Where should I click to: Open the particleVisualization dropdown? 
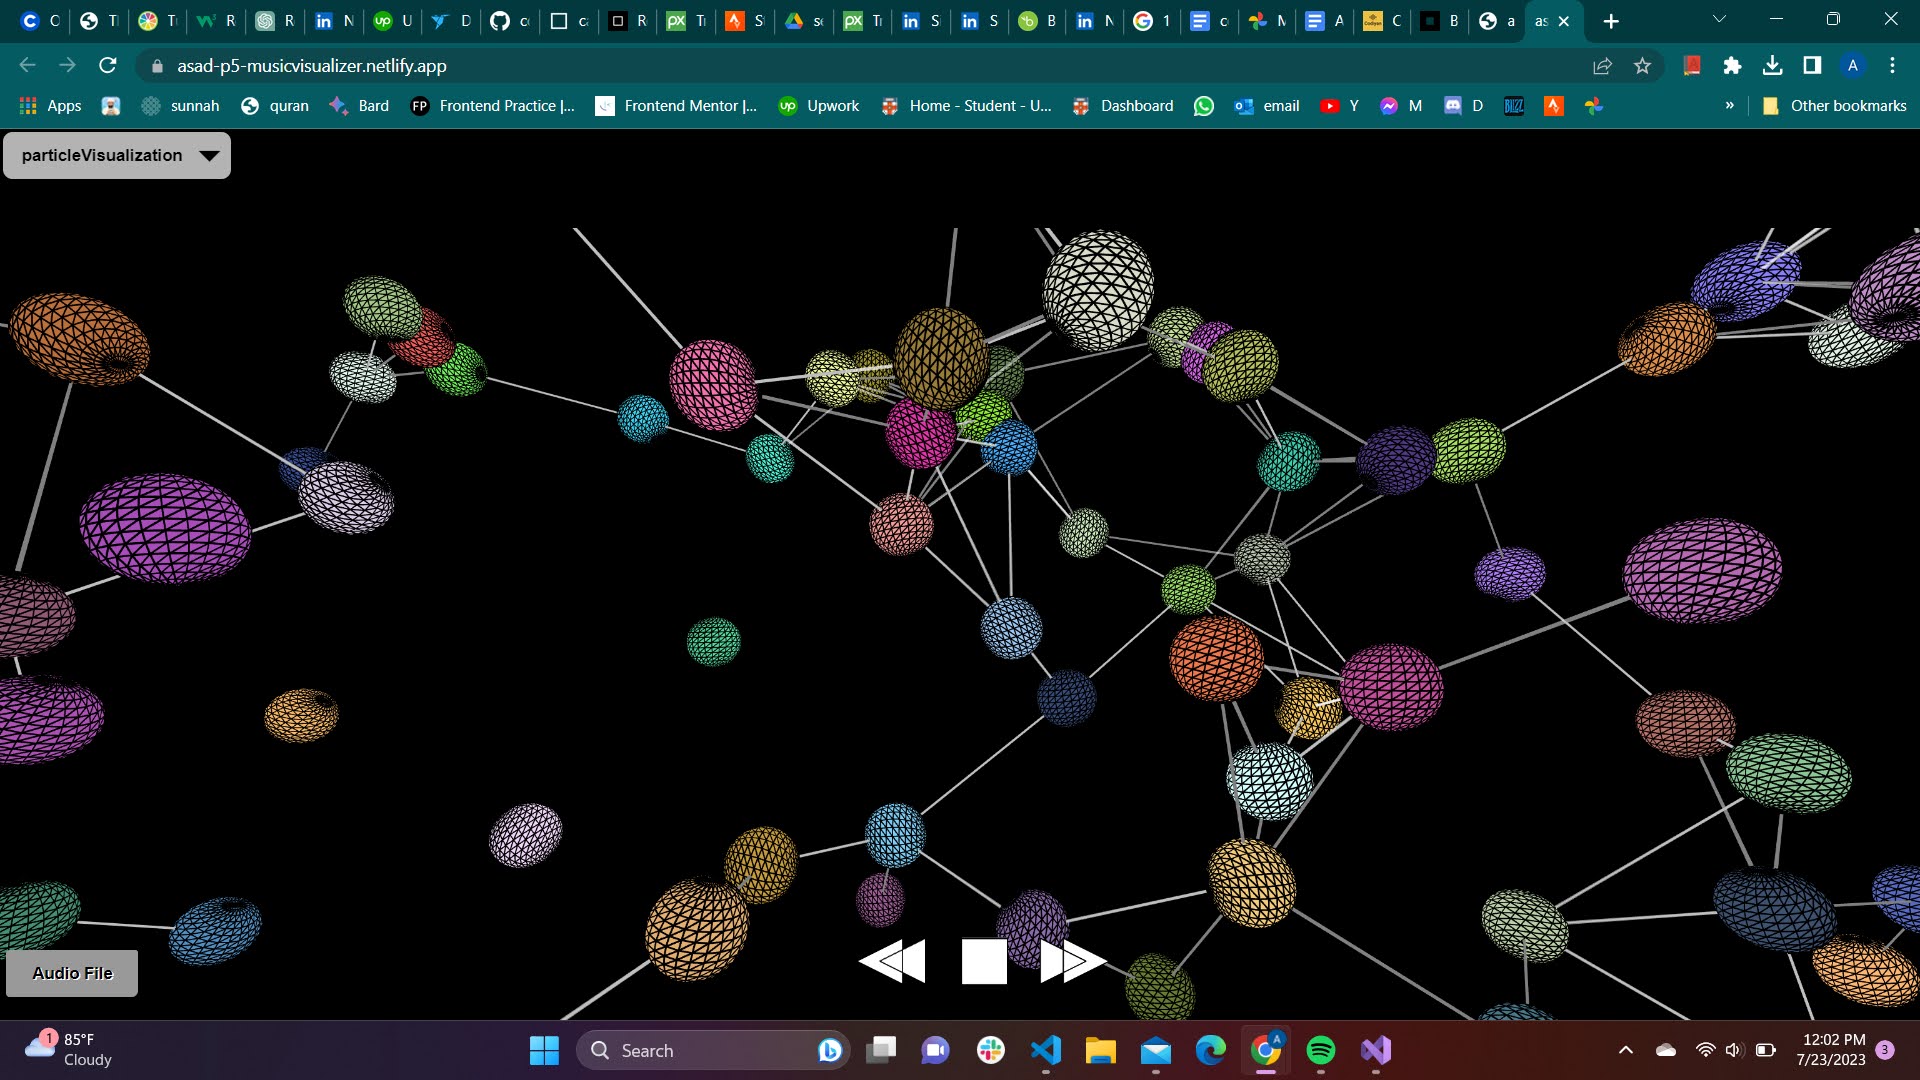point(117,155)
